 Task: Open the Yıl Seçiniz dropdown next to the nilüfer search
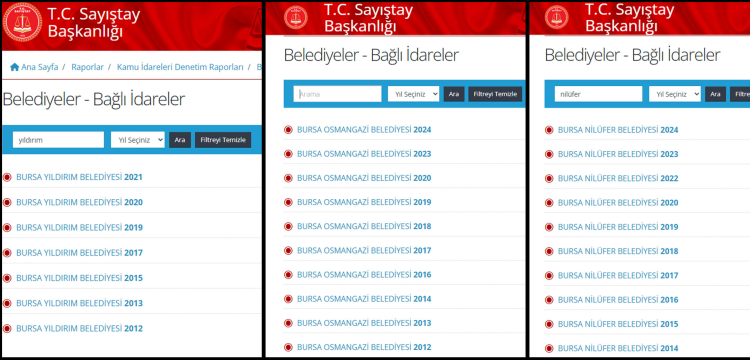pyautogui.click(x=674, y=94)
